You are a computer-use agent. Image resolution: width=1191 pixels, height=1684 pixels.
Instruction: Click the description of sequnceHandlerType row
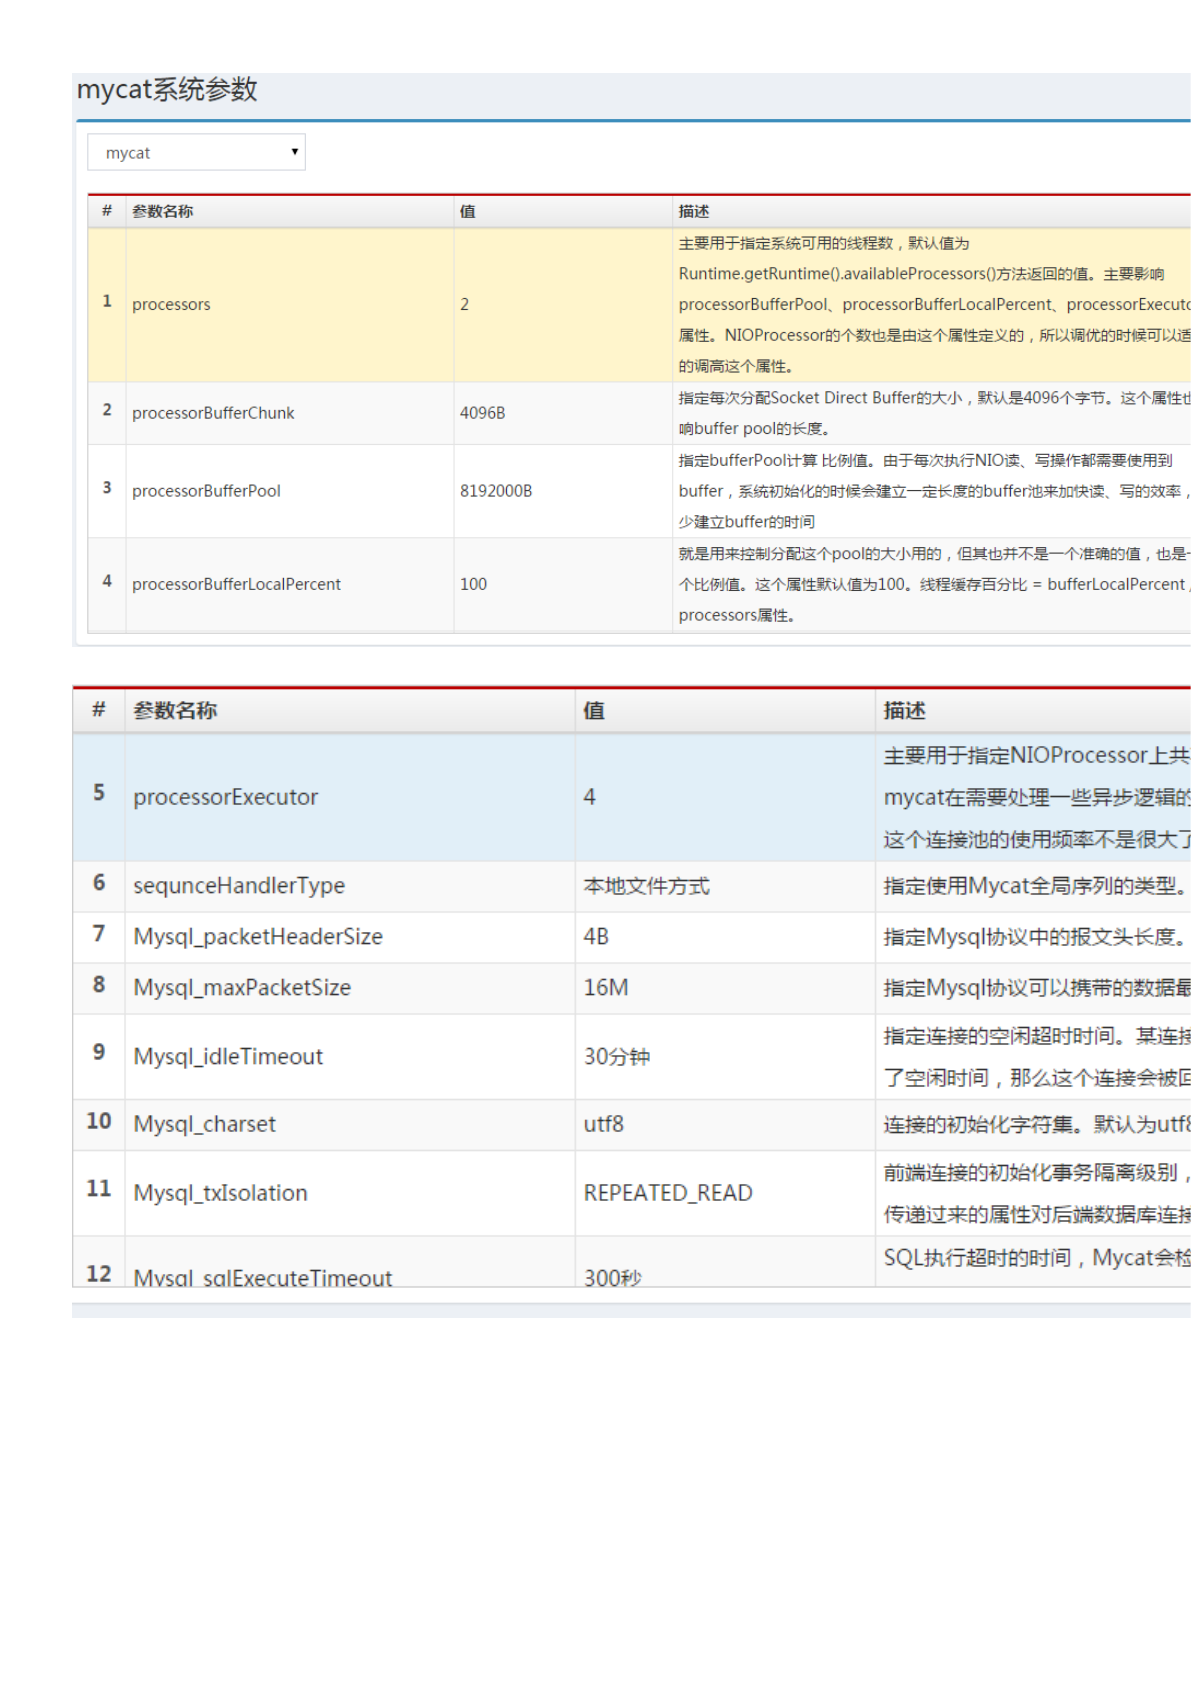pos(1035,886)
